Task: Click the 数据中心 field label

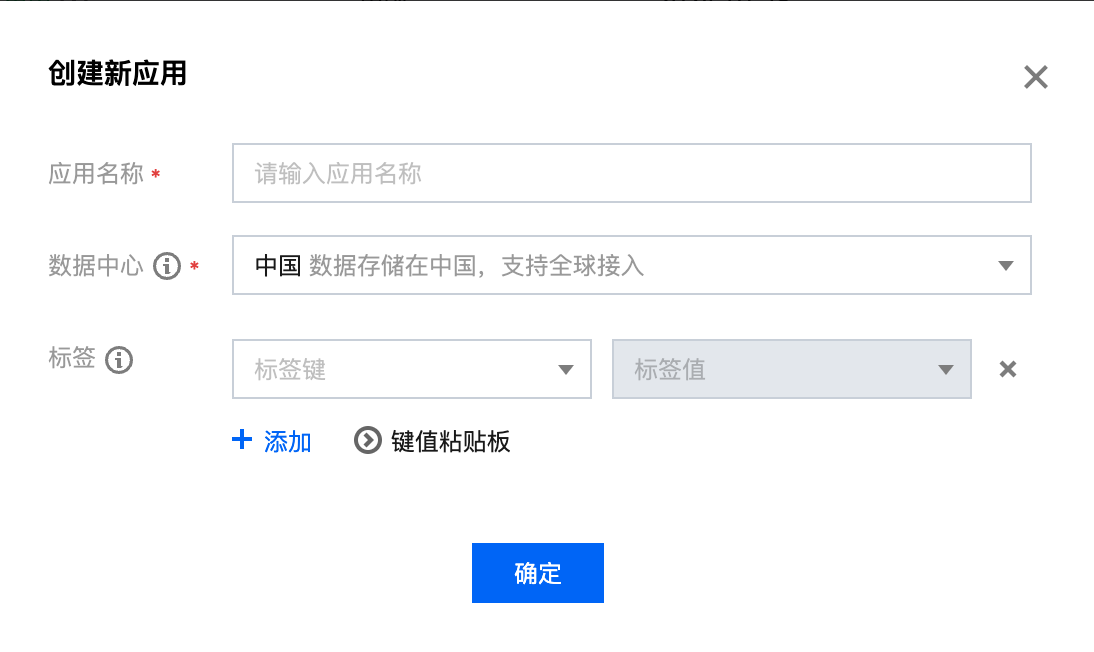Action: point(96,266)
